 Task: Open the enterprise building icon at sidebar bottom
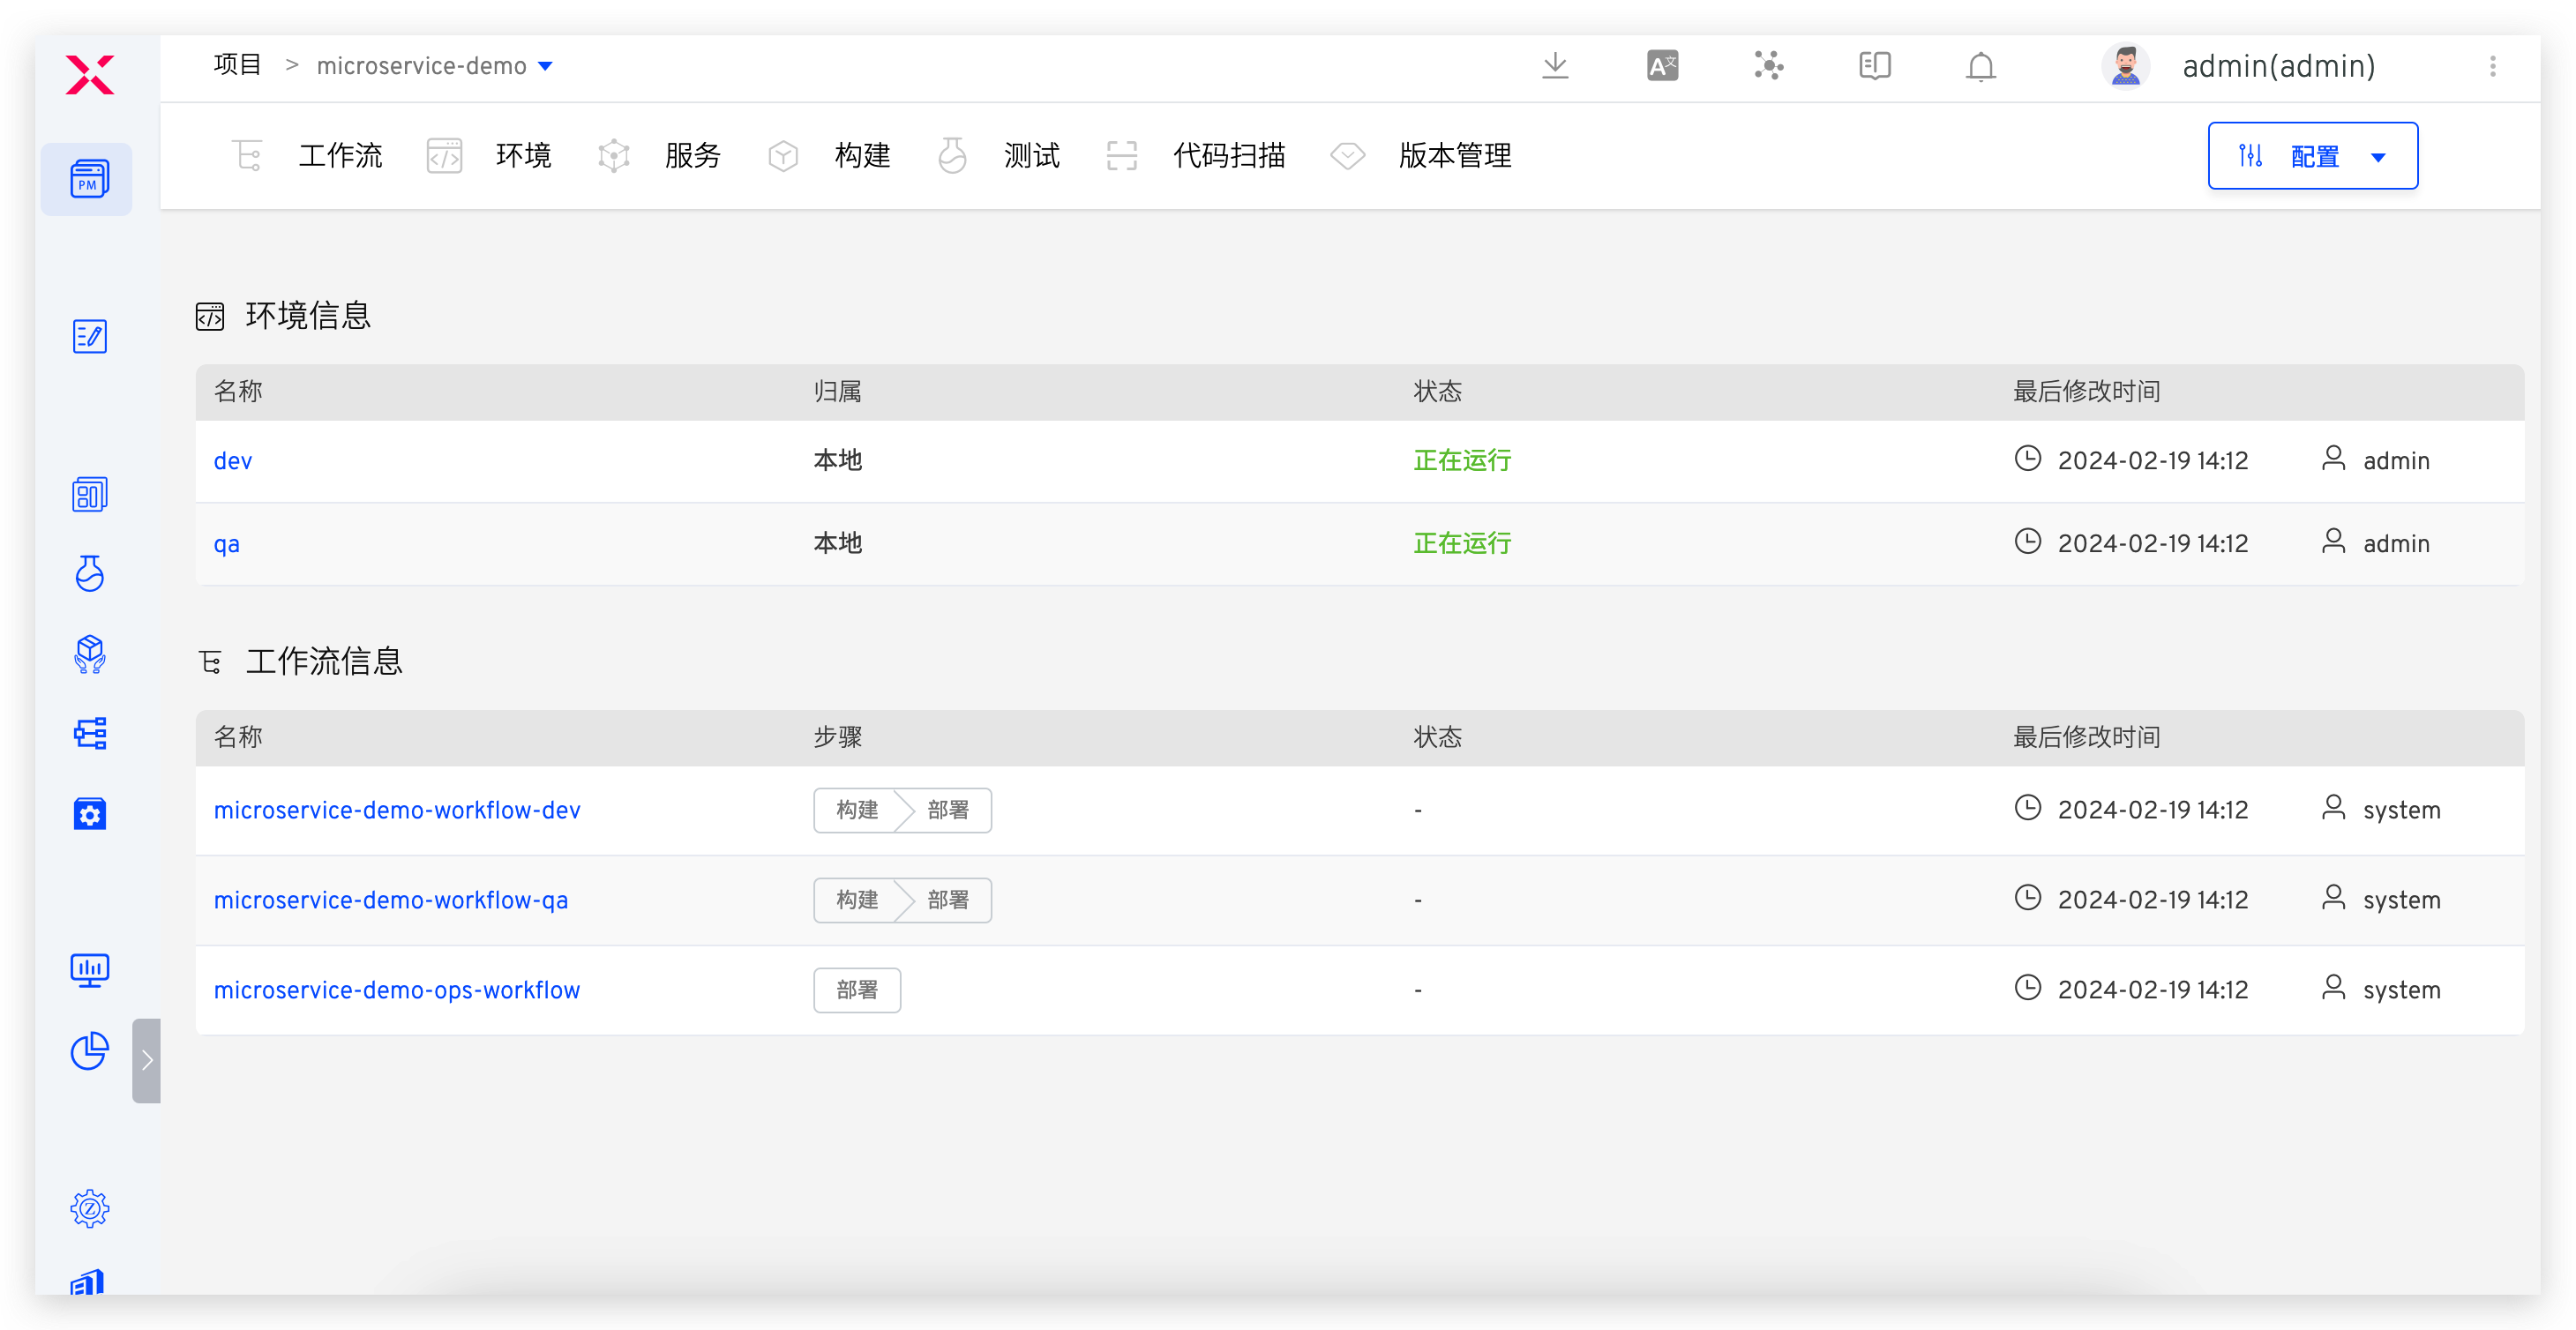(x=89, y=1282)
